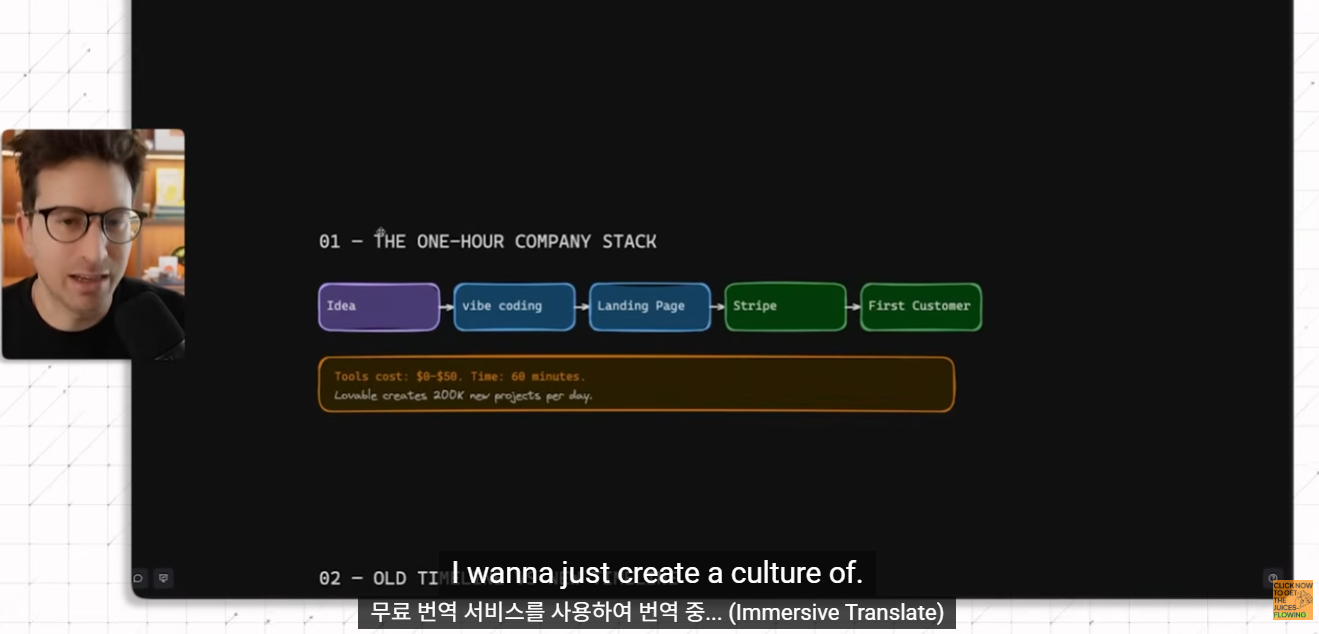The height and width of the screenshot is (634, 1319).
Task: Click the English subtitle 'I wanna just create'
Action: coord(657,573)
